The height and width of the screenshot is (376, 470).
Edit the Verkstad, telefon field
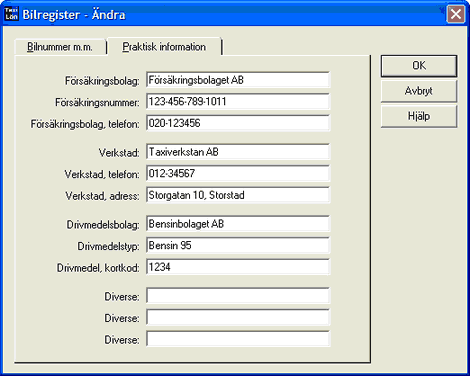click(x=238, y=173)
